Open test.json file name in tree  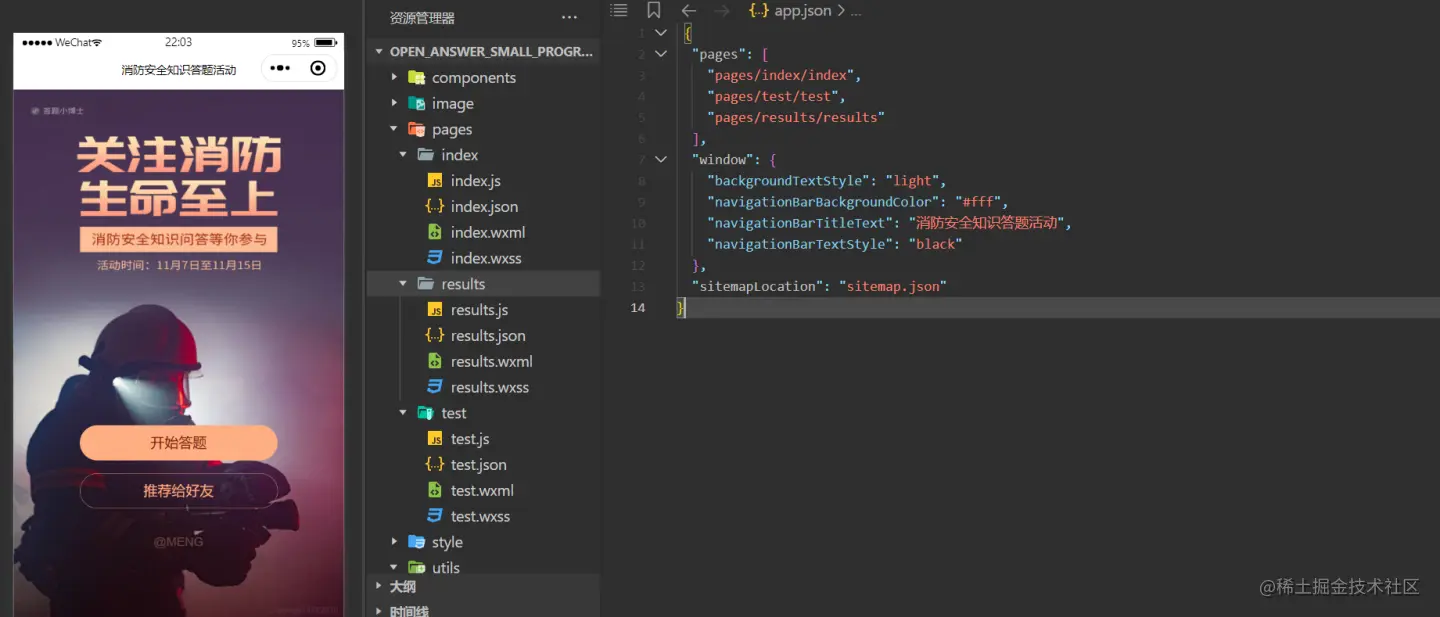479,464
